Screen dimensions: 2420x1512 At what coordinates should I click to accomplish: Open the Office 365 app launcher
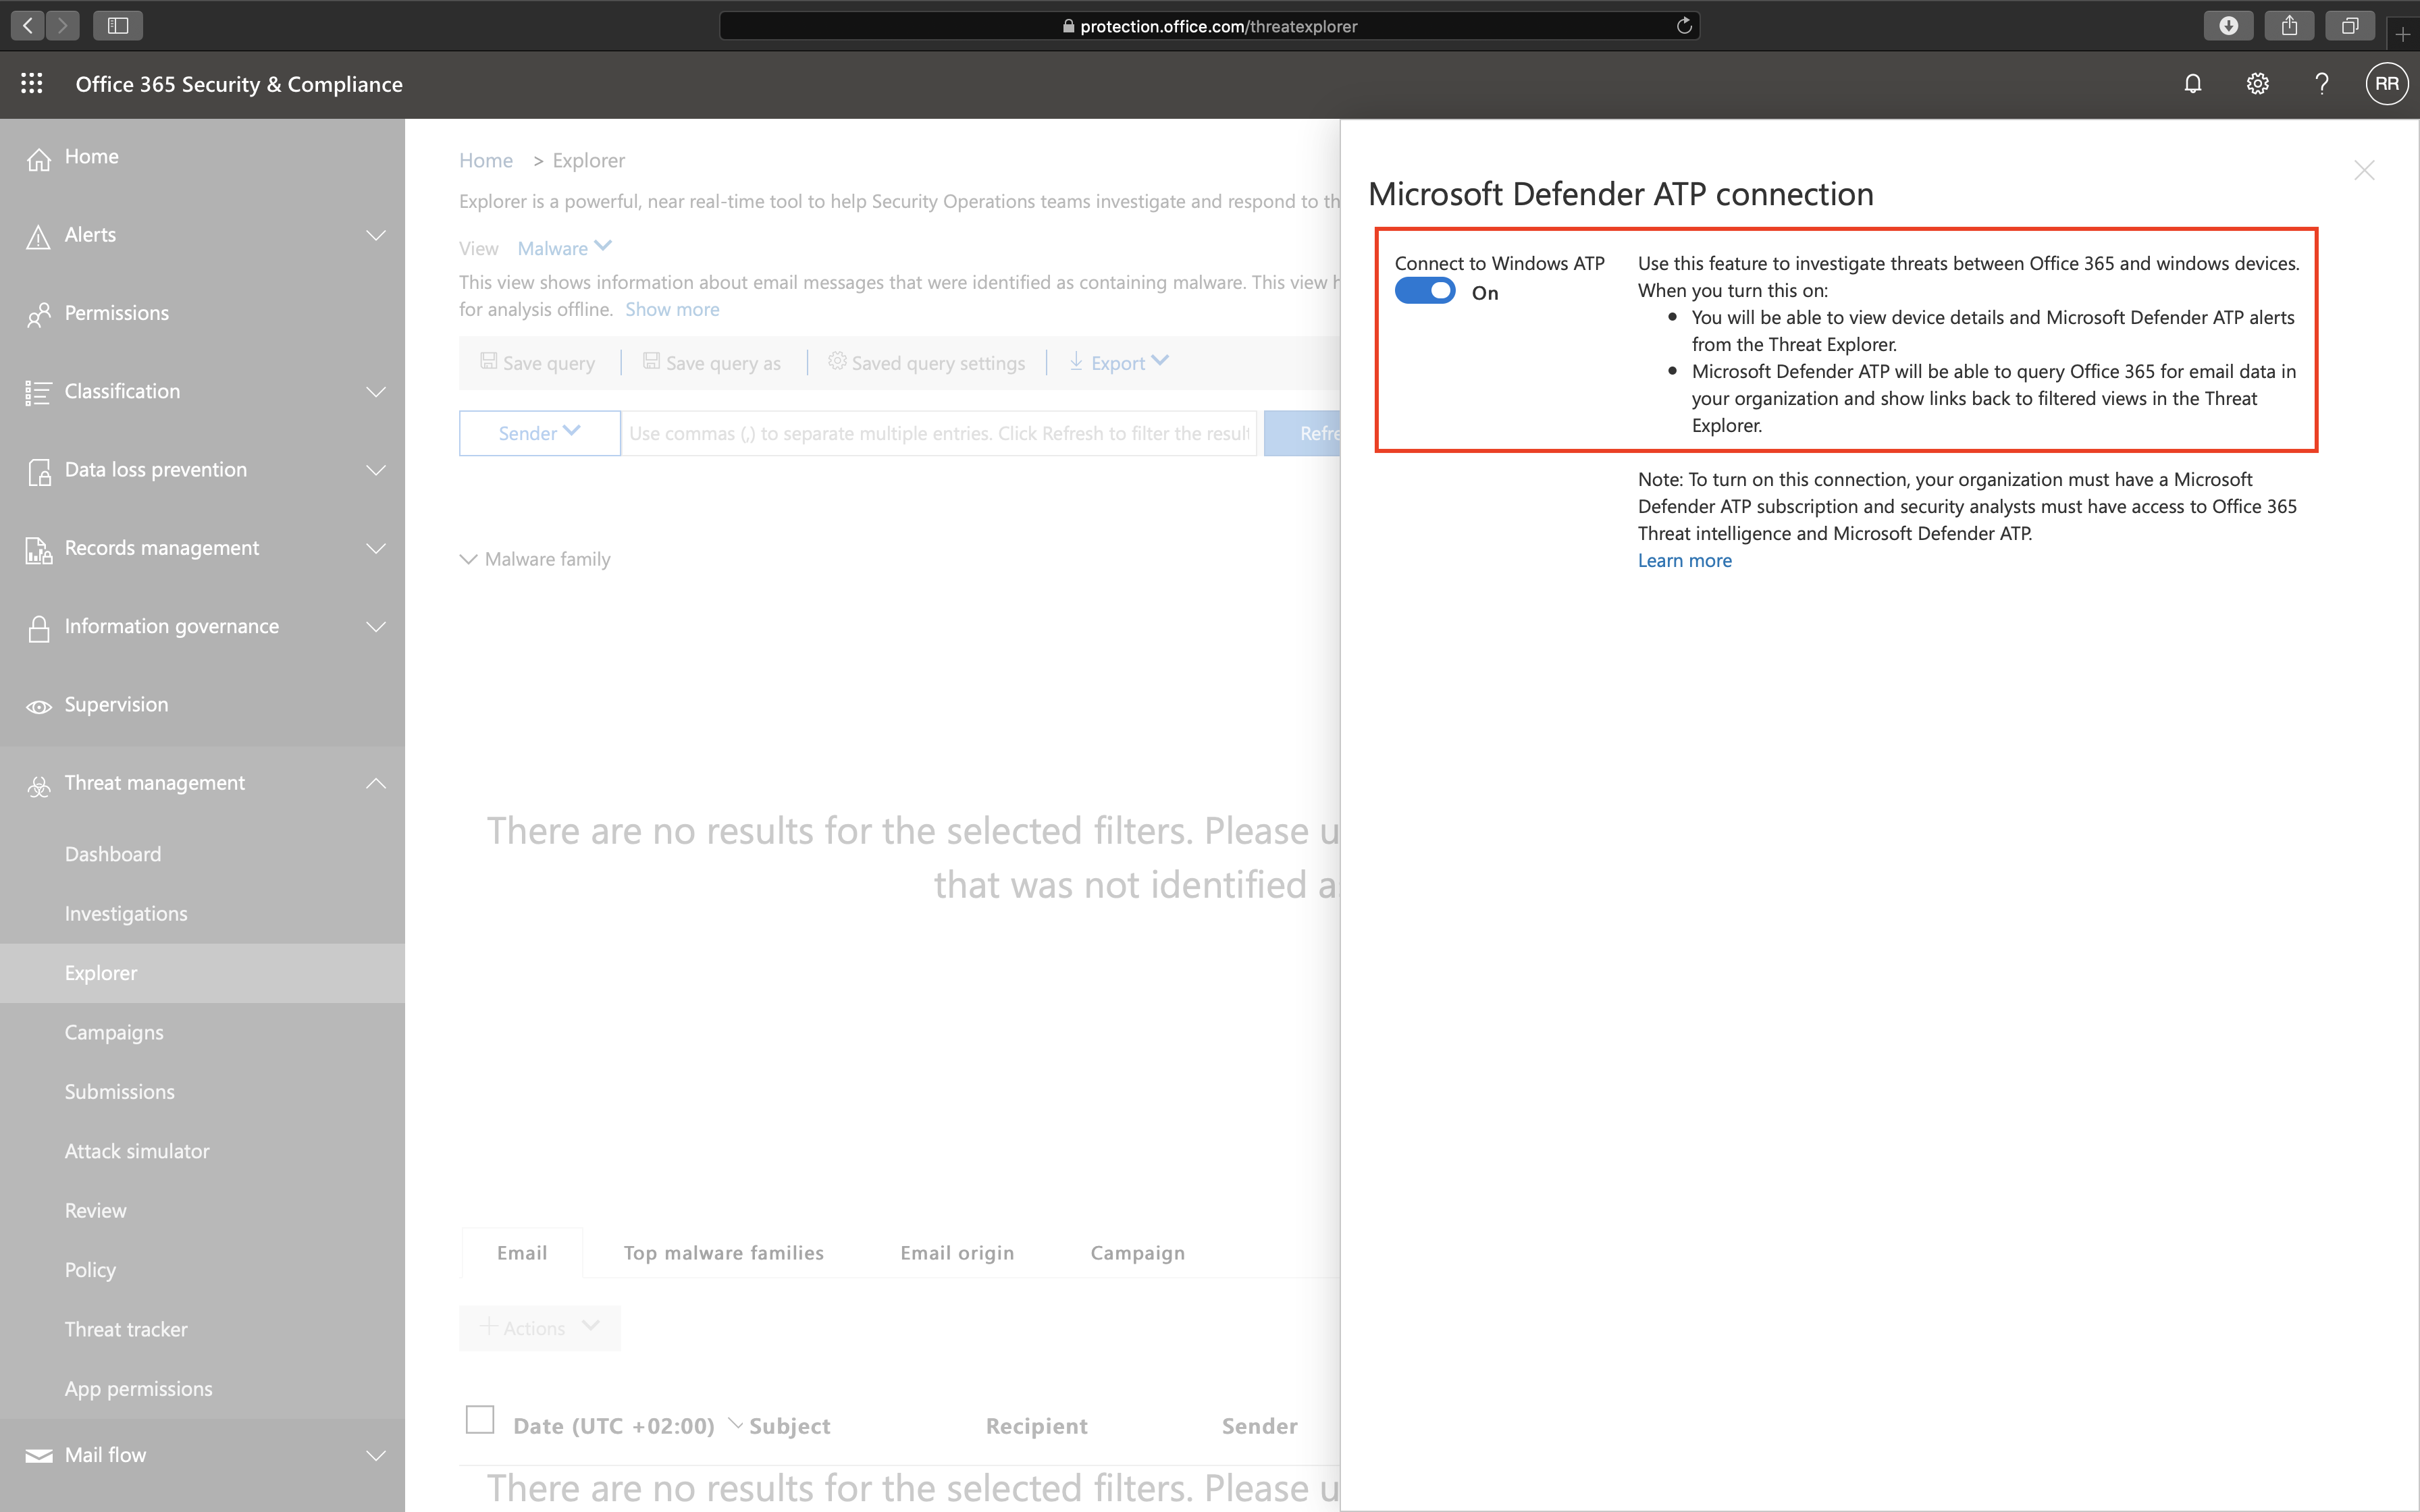(31, 84)
